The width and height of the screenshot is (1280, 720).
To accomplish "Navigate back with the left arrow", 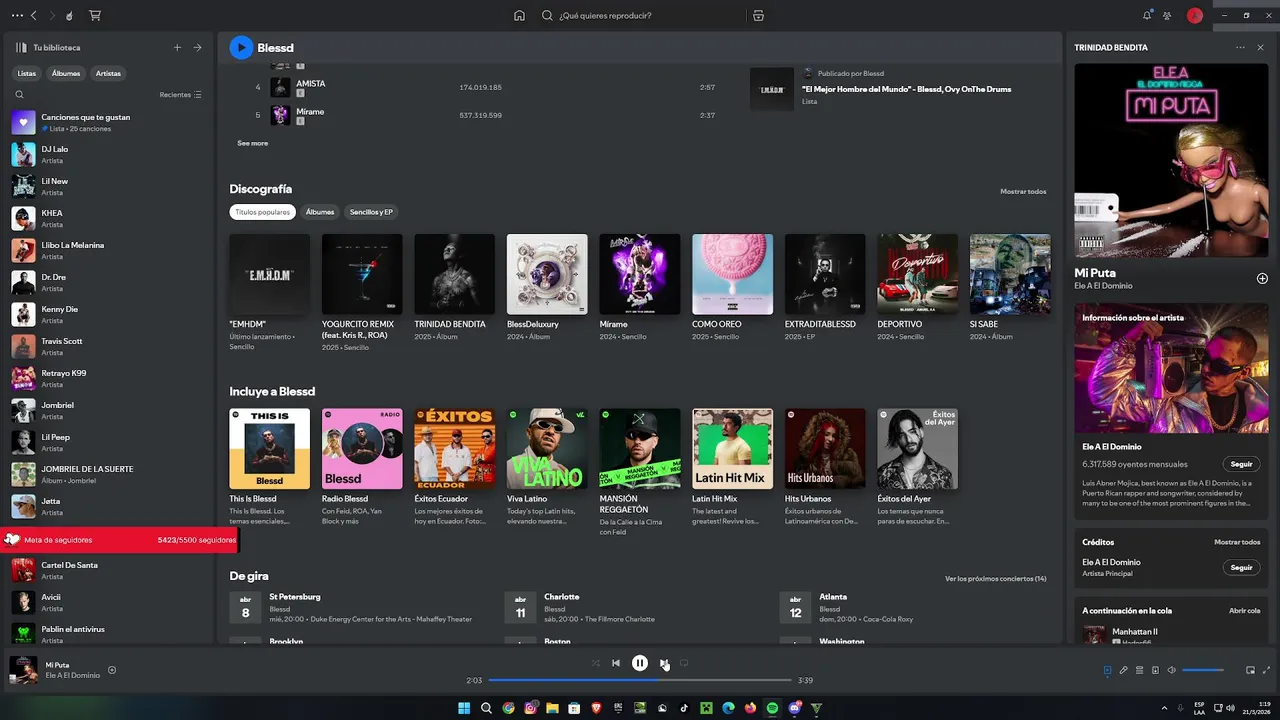I will 34,16.
